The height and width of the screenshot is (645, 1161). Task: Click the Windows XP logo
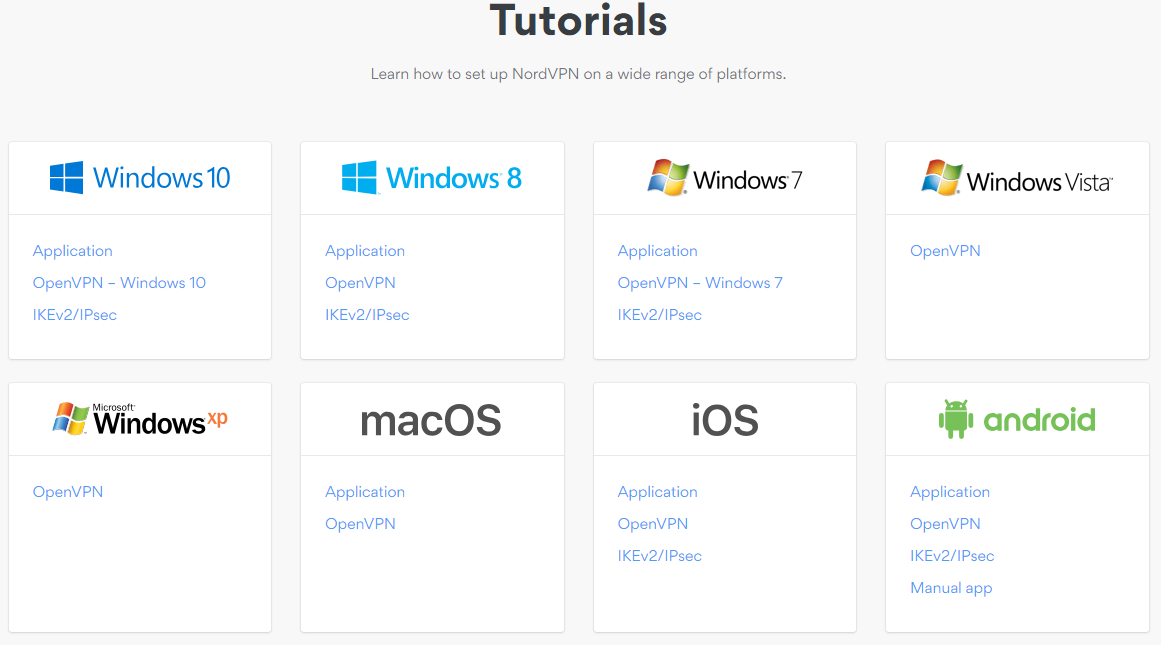[x=140, y=419]
